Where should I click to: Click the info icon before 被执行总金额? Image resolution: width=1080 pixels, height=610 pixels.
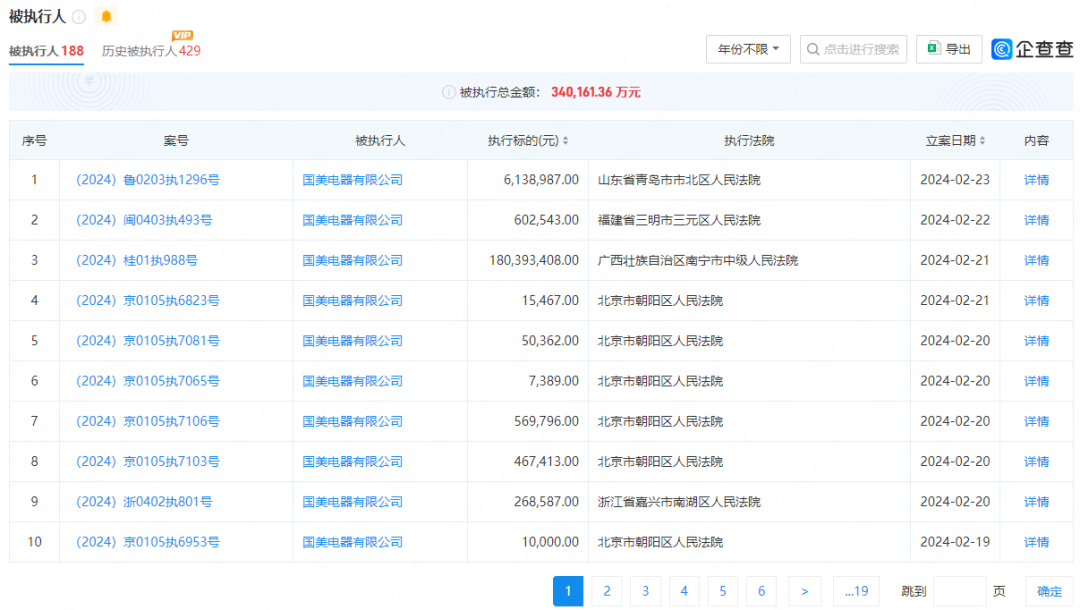tap(449, 92)
